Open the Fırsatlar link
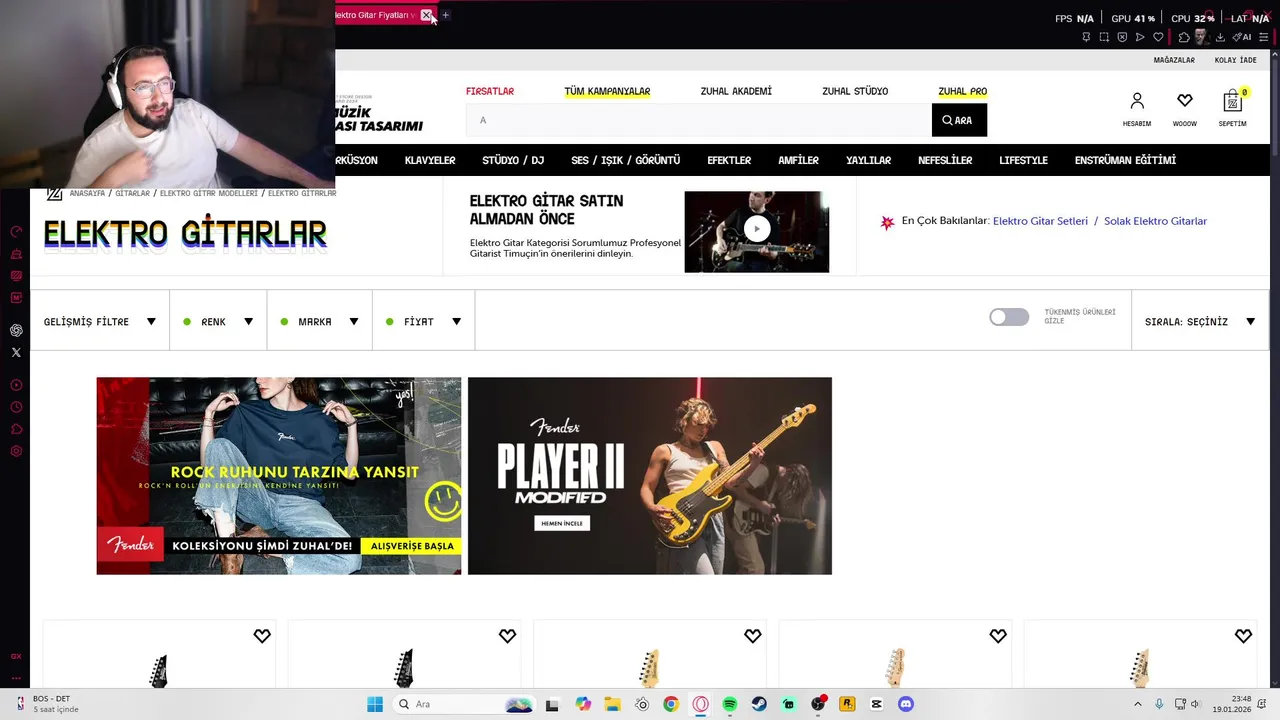 point(490,91)
